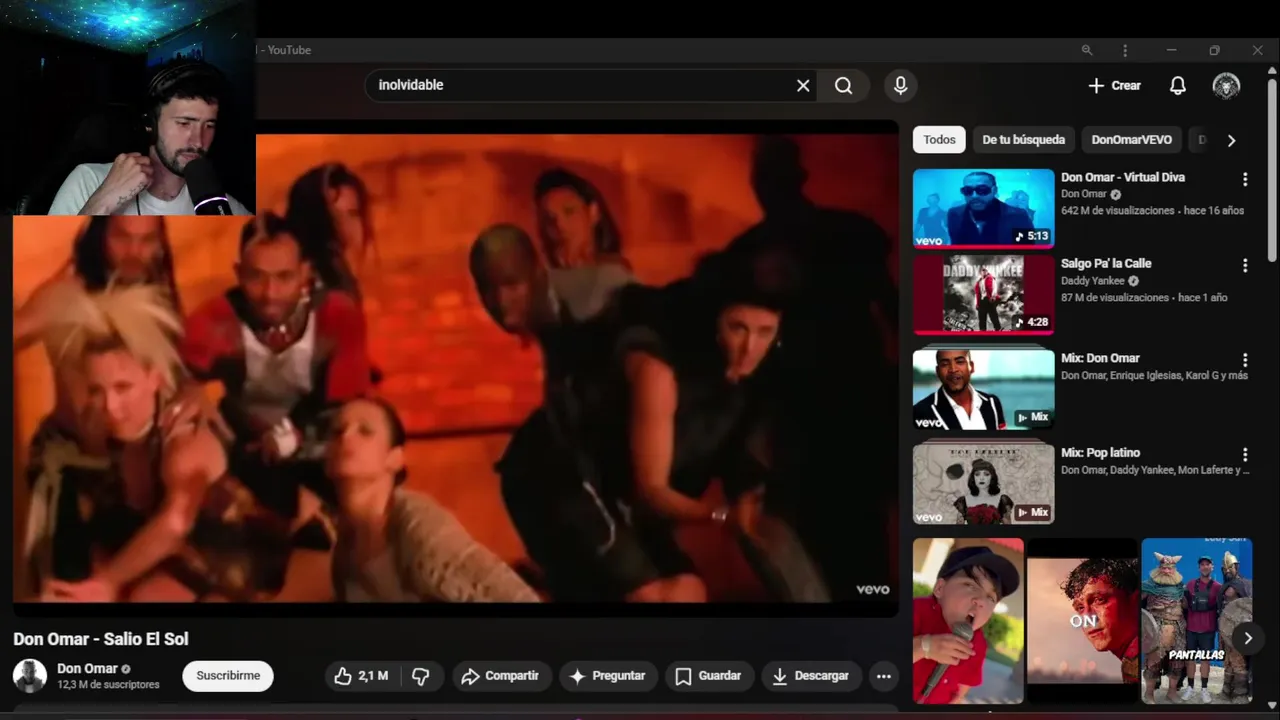Click the Salgo Pa' la Calle title

click(x=1106, y=264)
